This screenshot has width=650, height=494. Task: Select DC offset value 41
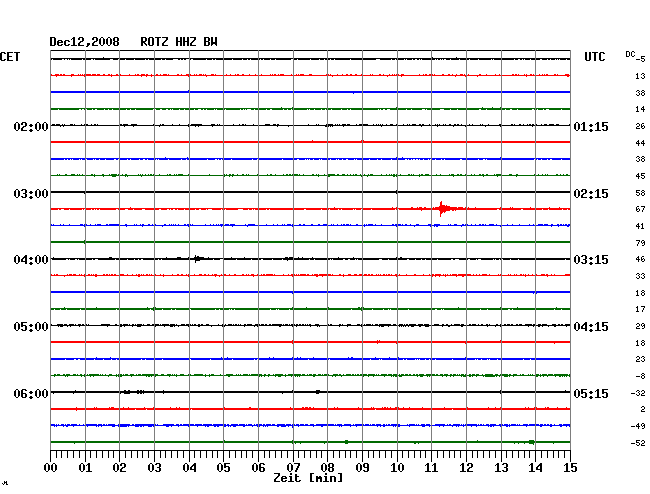tap(640, 226)
